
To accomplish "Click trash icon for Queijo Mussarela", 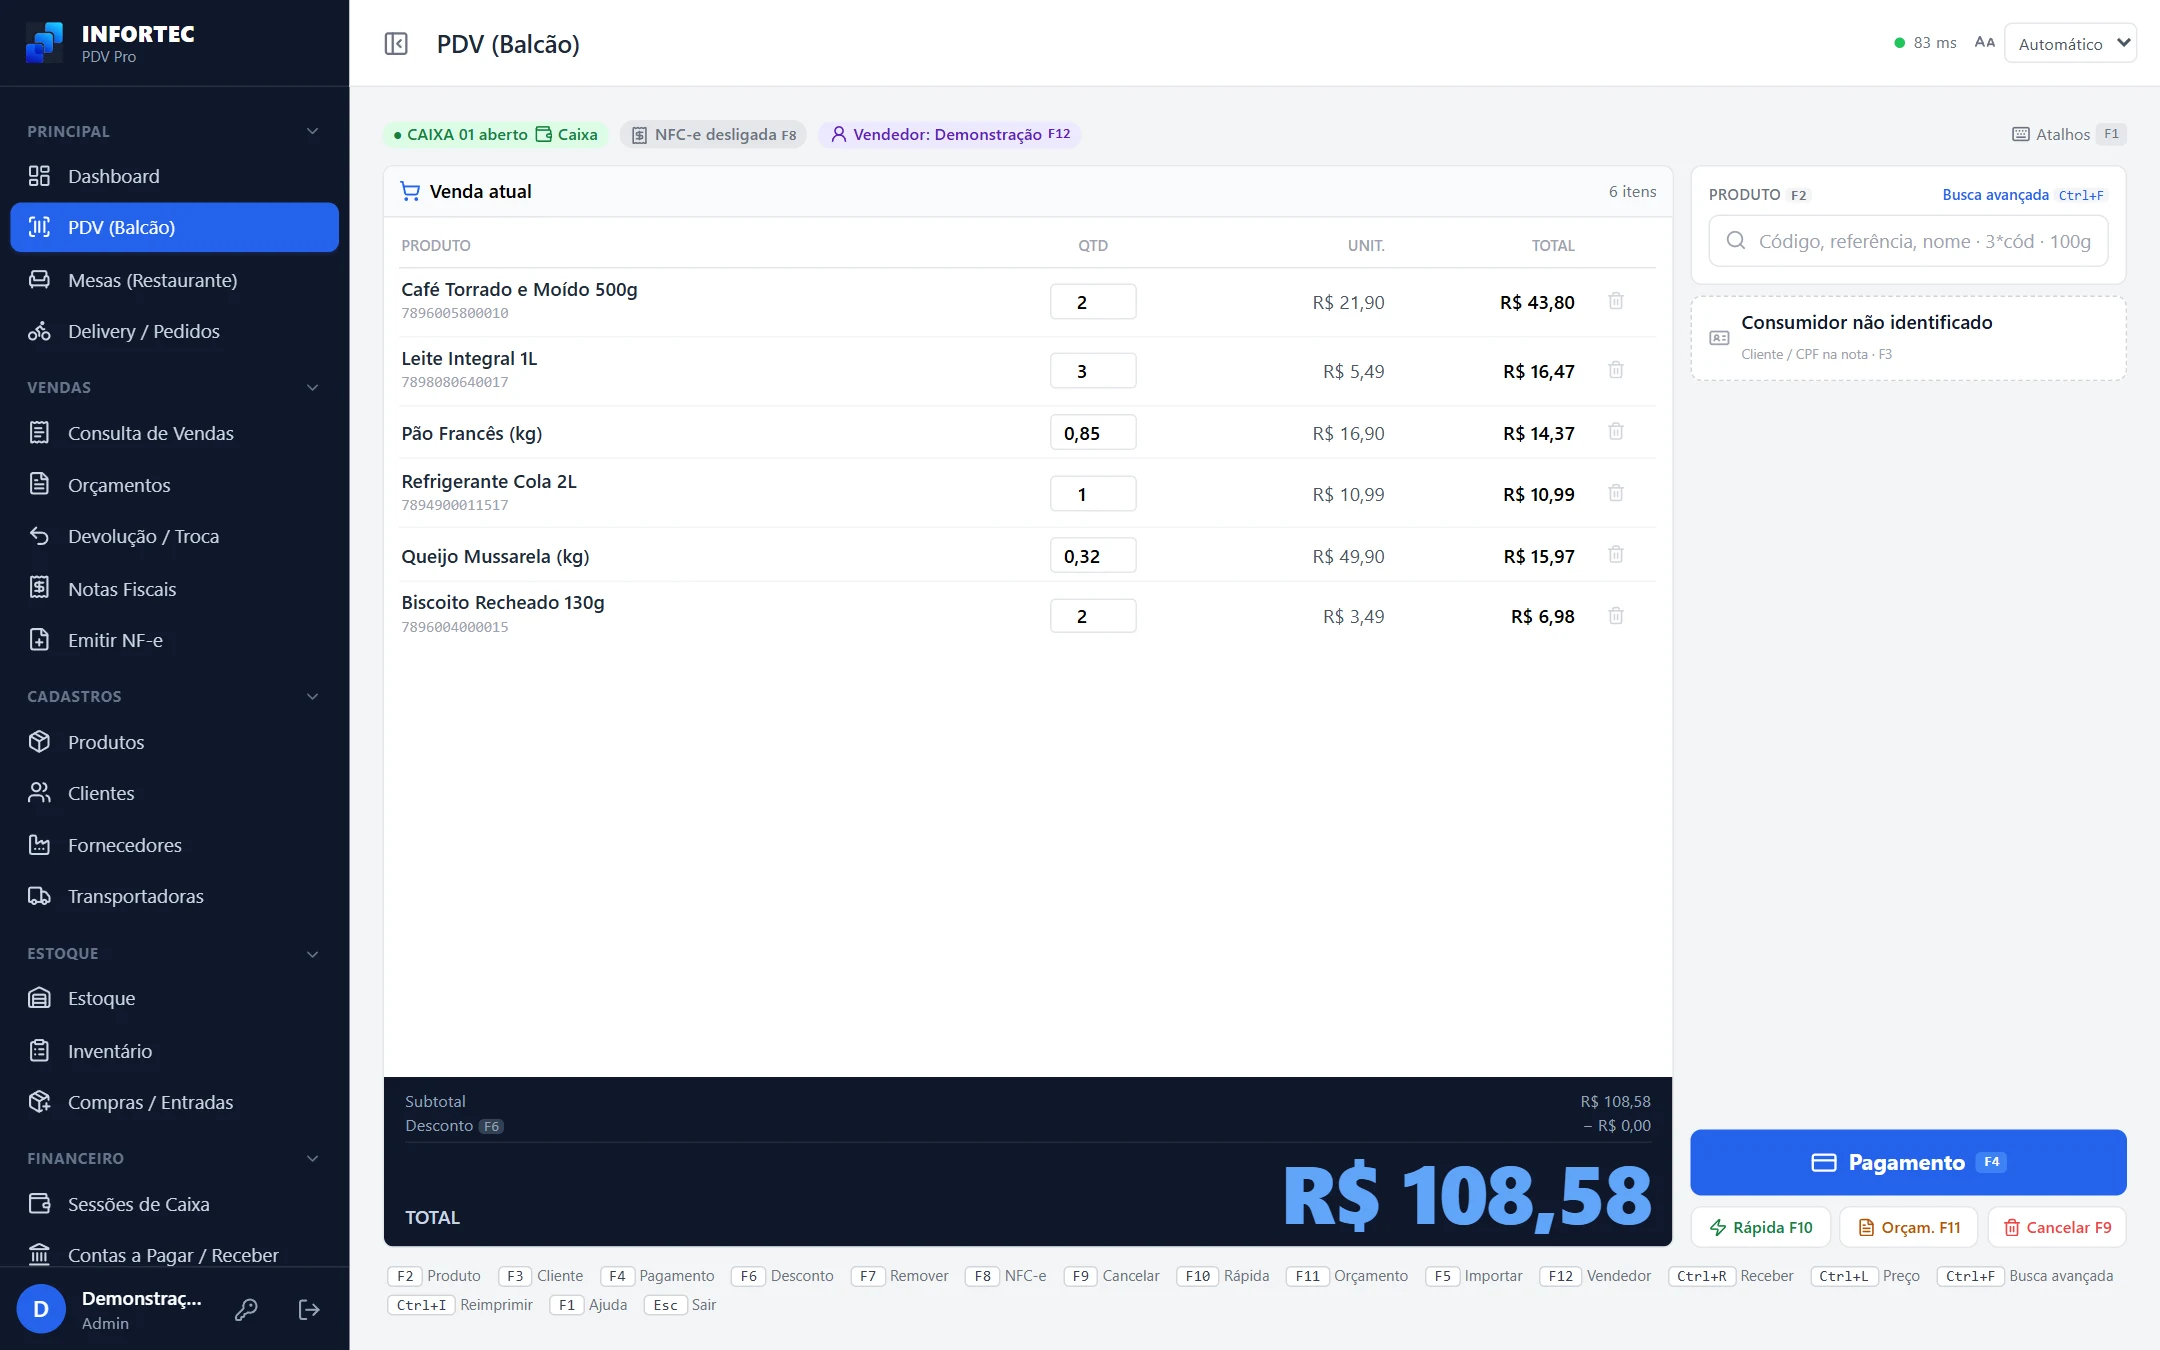I will pos(1616,555).
